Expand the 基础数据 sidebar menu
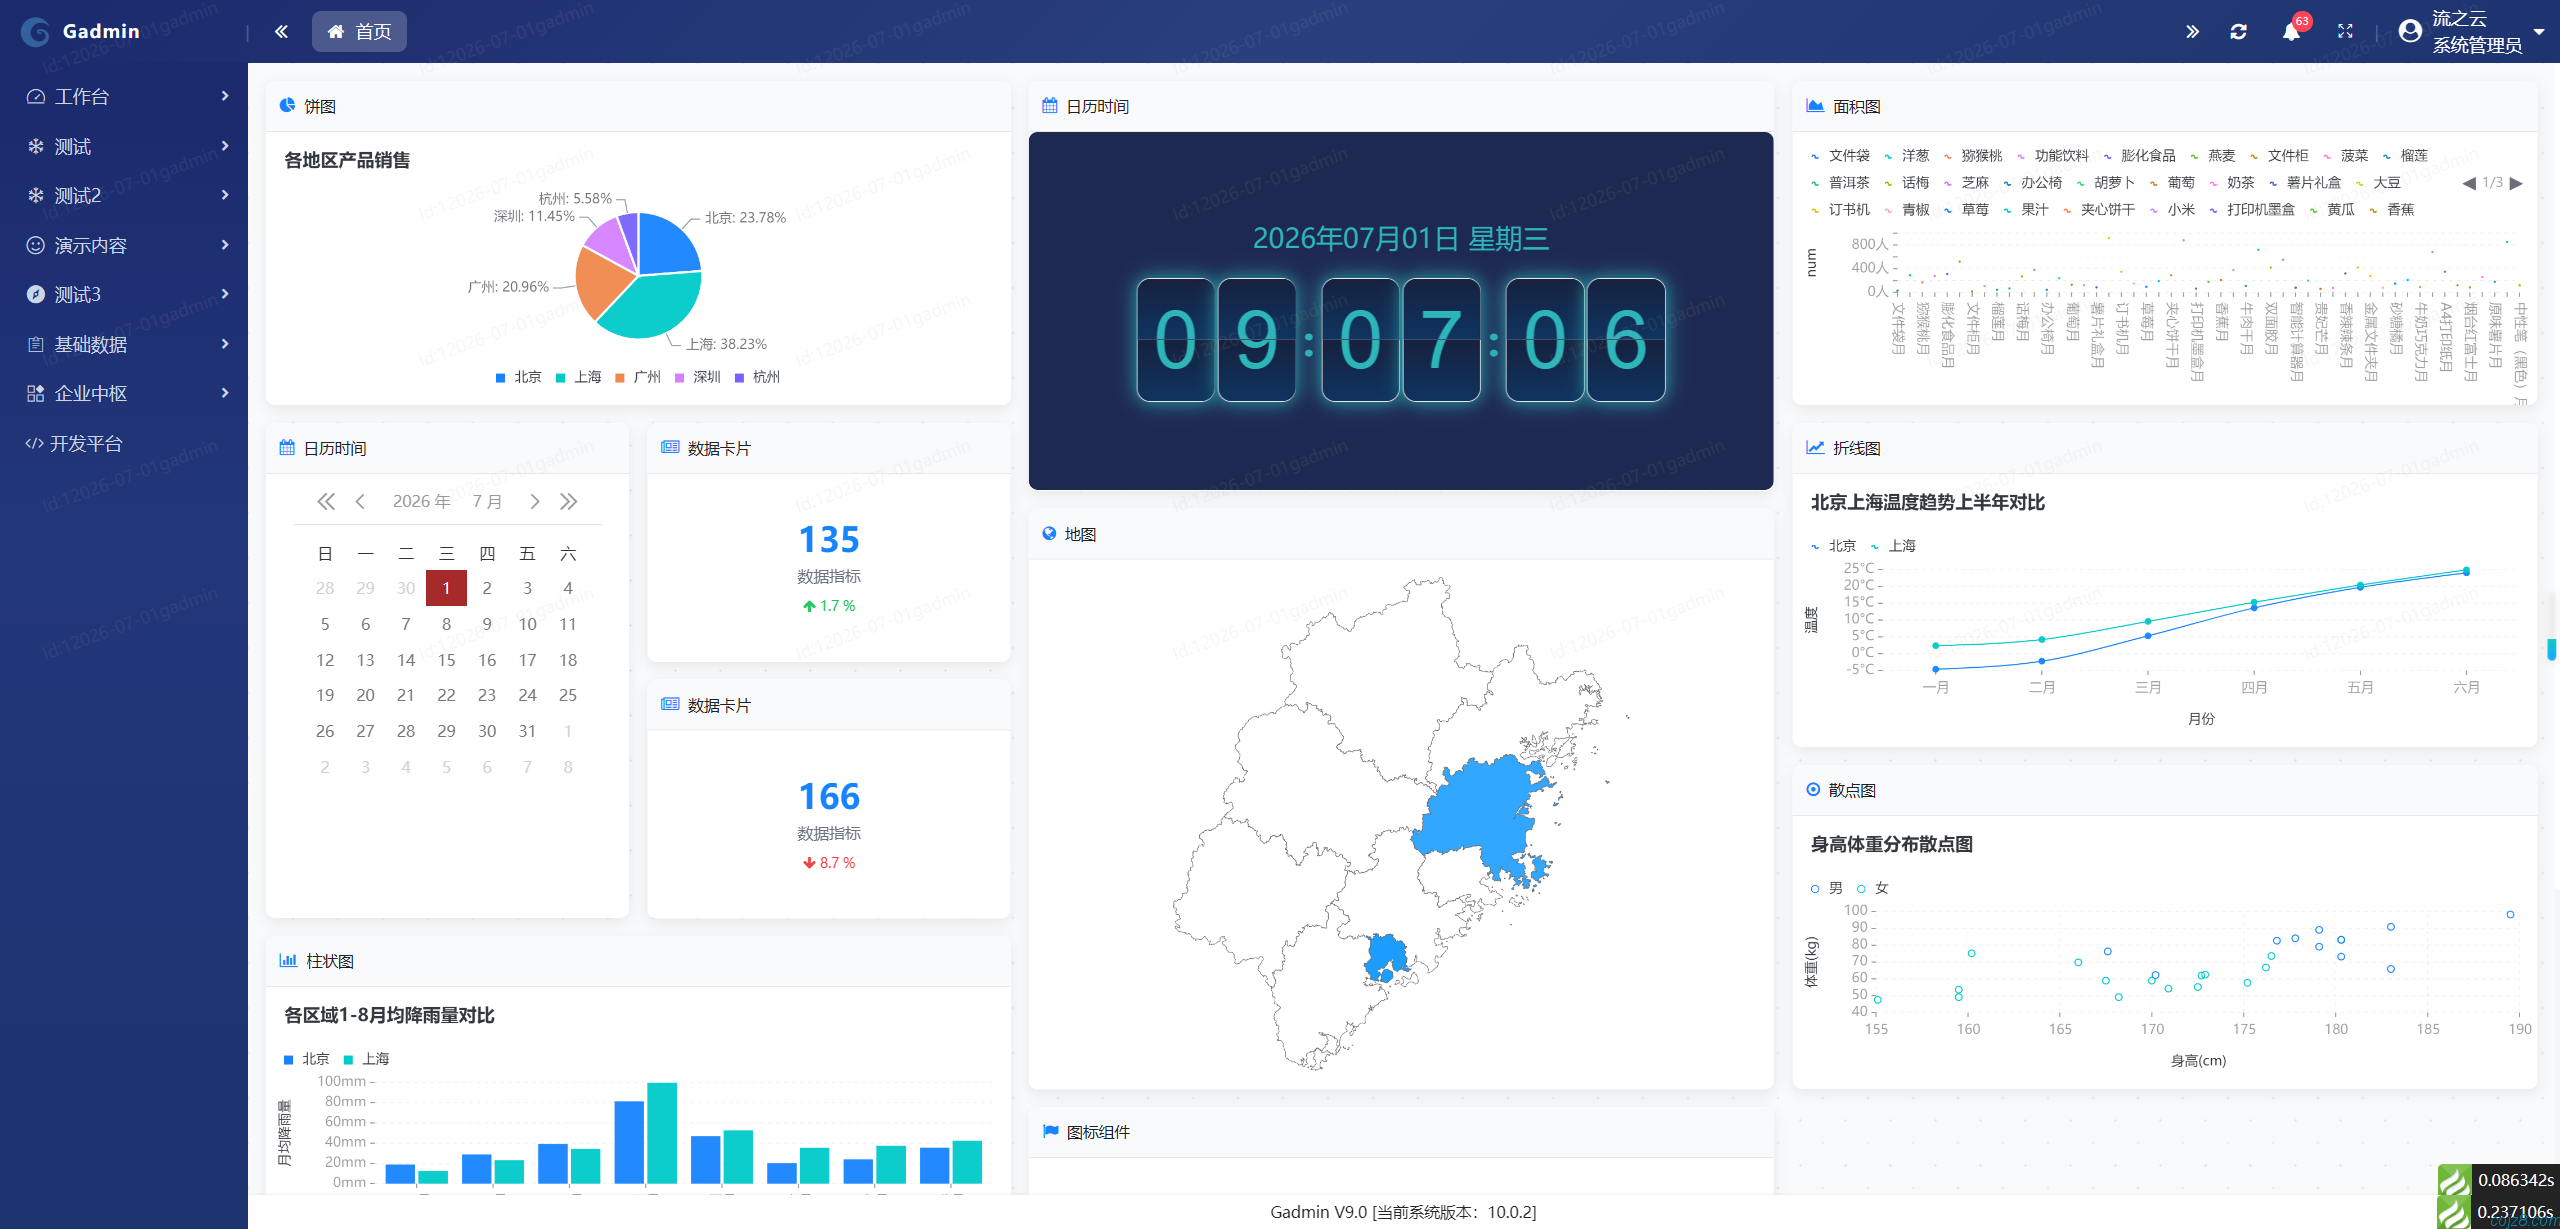The image size is (2560, 1229). click(x=124, y=345)
